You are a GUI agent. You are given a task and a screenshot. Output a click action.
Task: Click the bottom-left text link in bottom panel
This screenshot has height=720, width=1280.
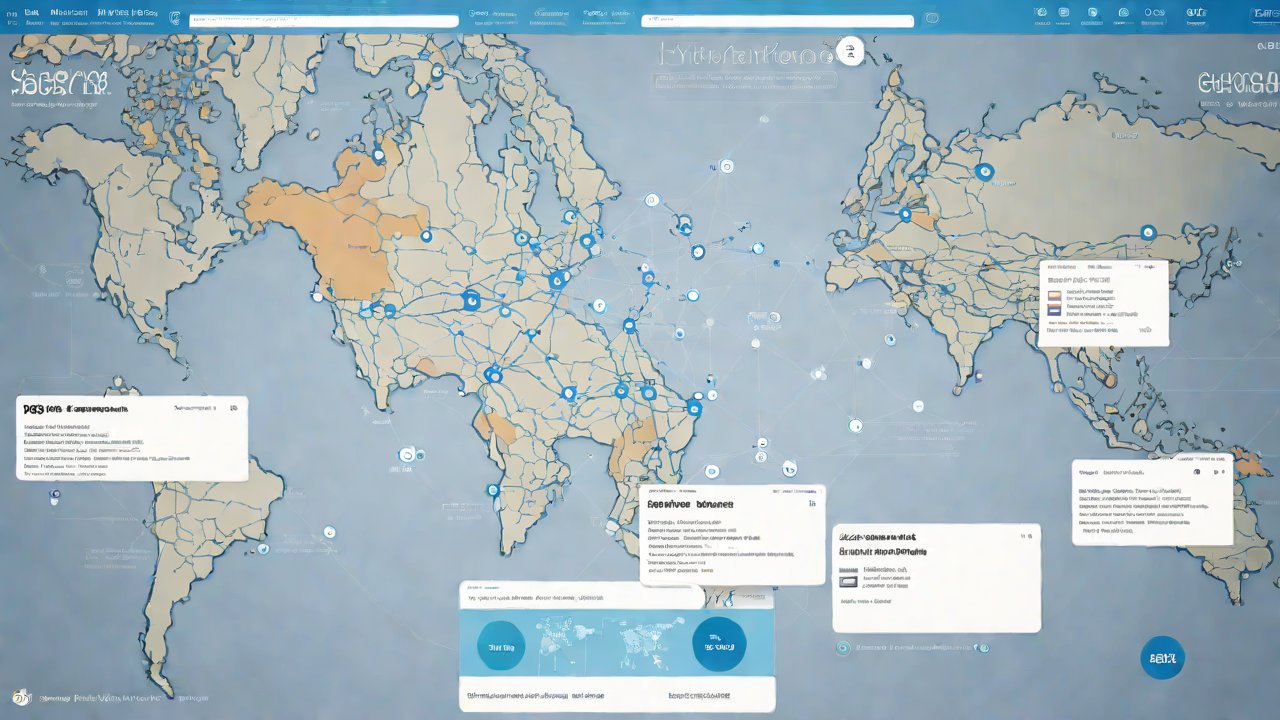point(535,694)
